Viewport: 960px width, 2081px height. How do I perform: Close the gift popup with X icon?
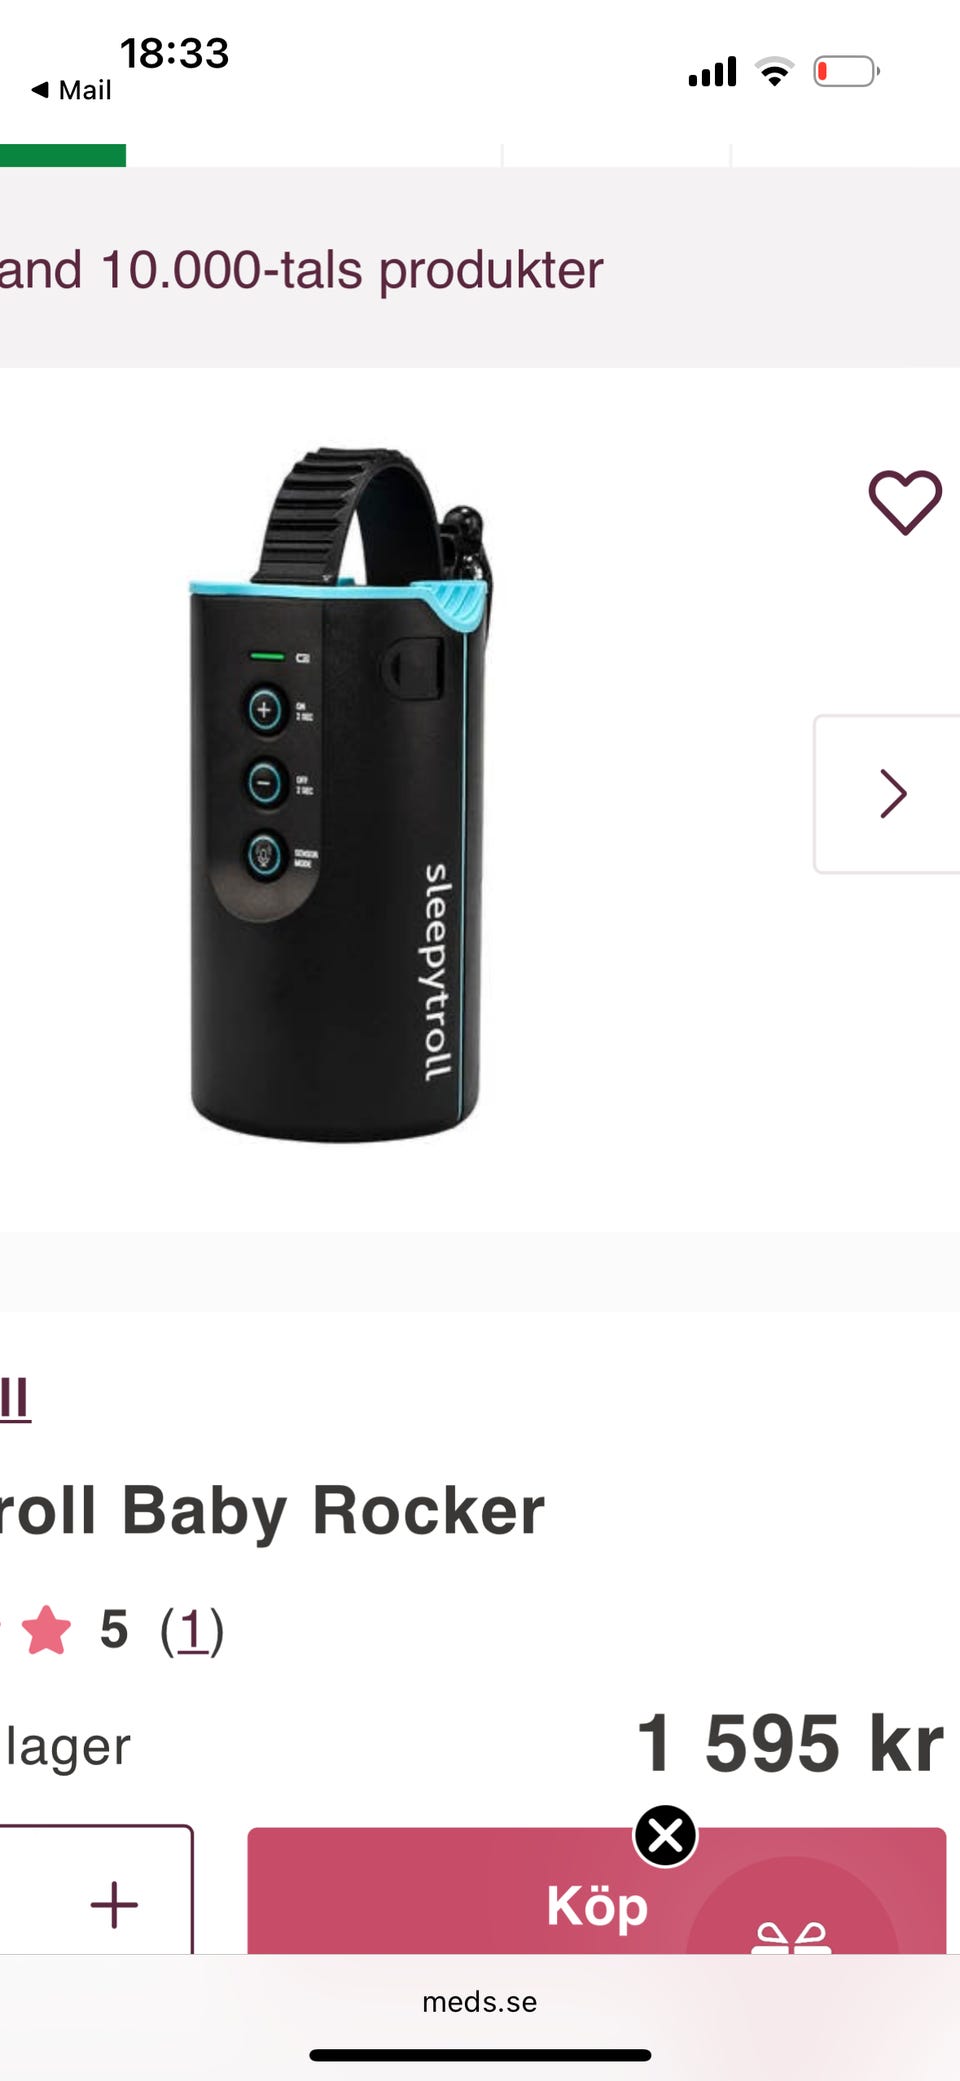(665, 1835)
